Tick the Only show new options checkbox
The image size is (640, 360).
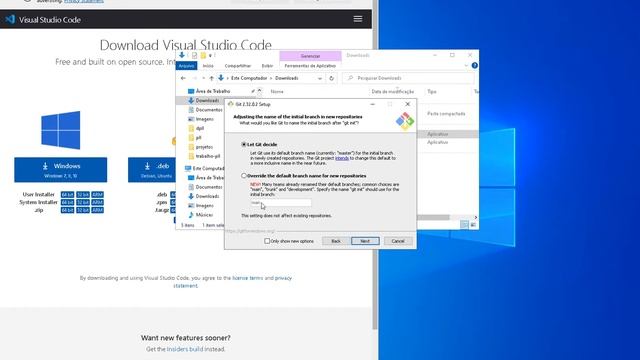click(267, 241)
